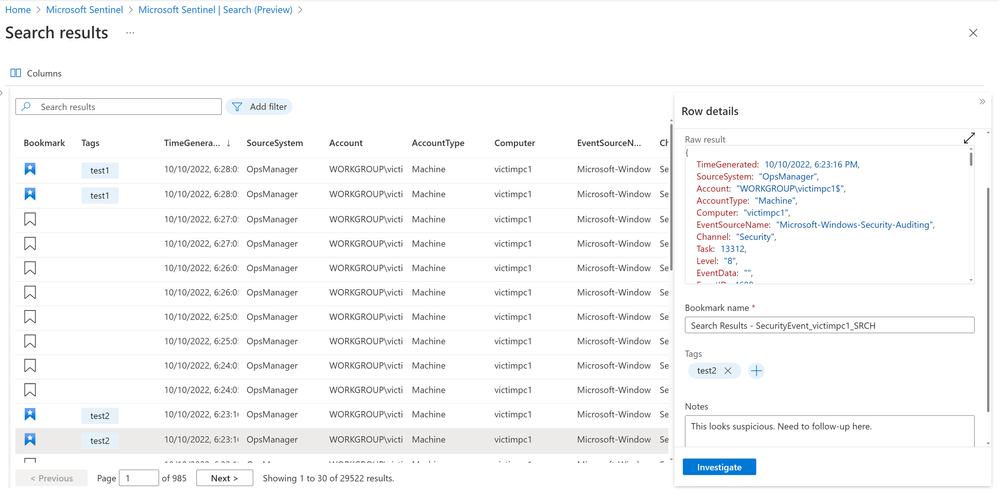The width and height of the screenshot is (999, 494).
Task: Bookmark the first 6:27 row
Action: 30,219
